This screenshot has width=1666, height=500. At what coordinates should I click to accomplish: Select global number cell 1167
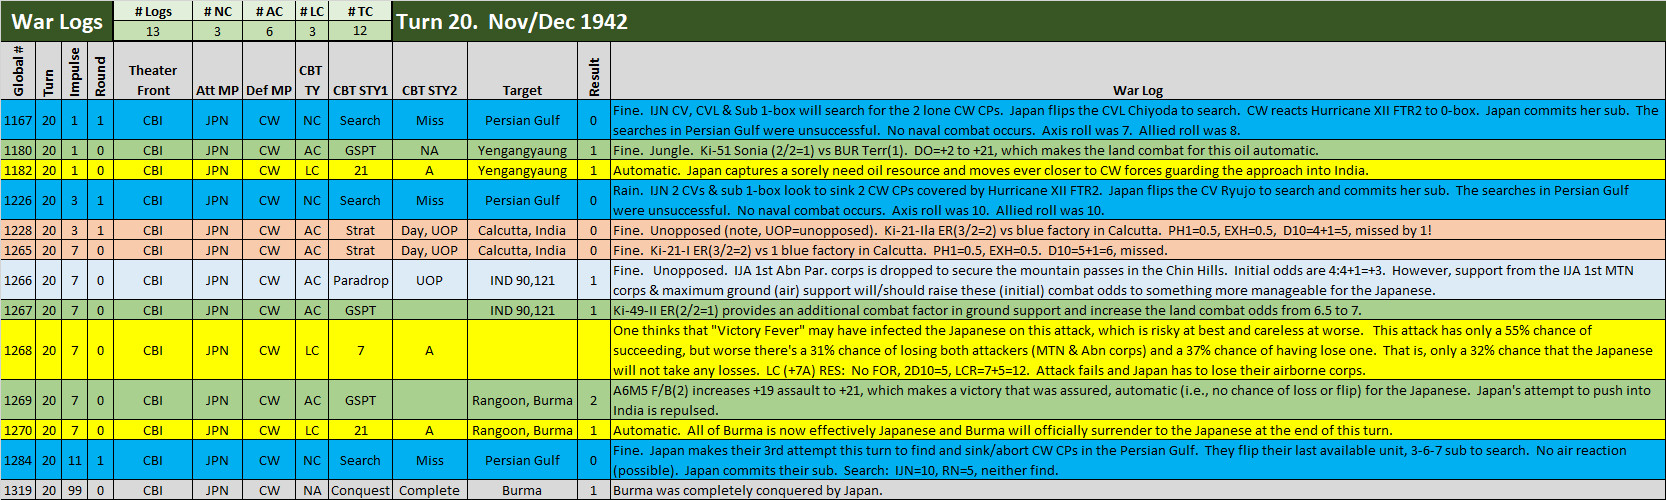(x=18, y=120)
